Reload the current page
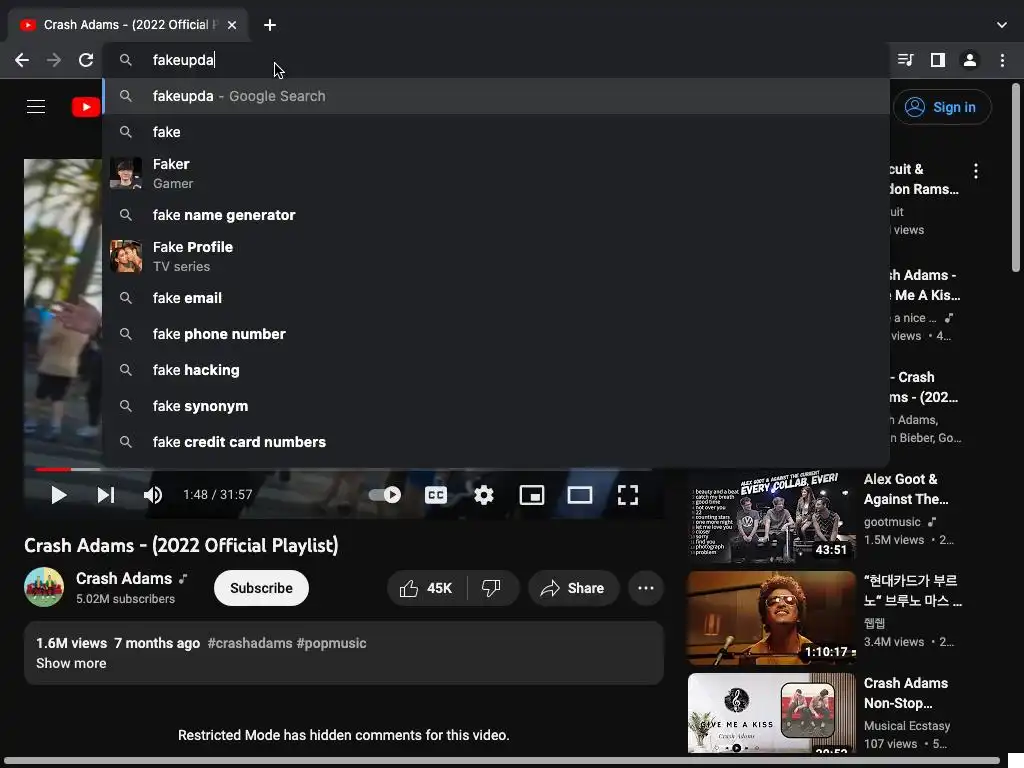1024x768 pixels. click(86, 60)
